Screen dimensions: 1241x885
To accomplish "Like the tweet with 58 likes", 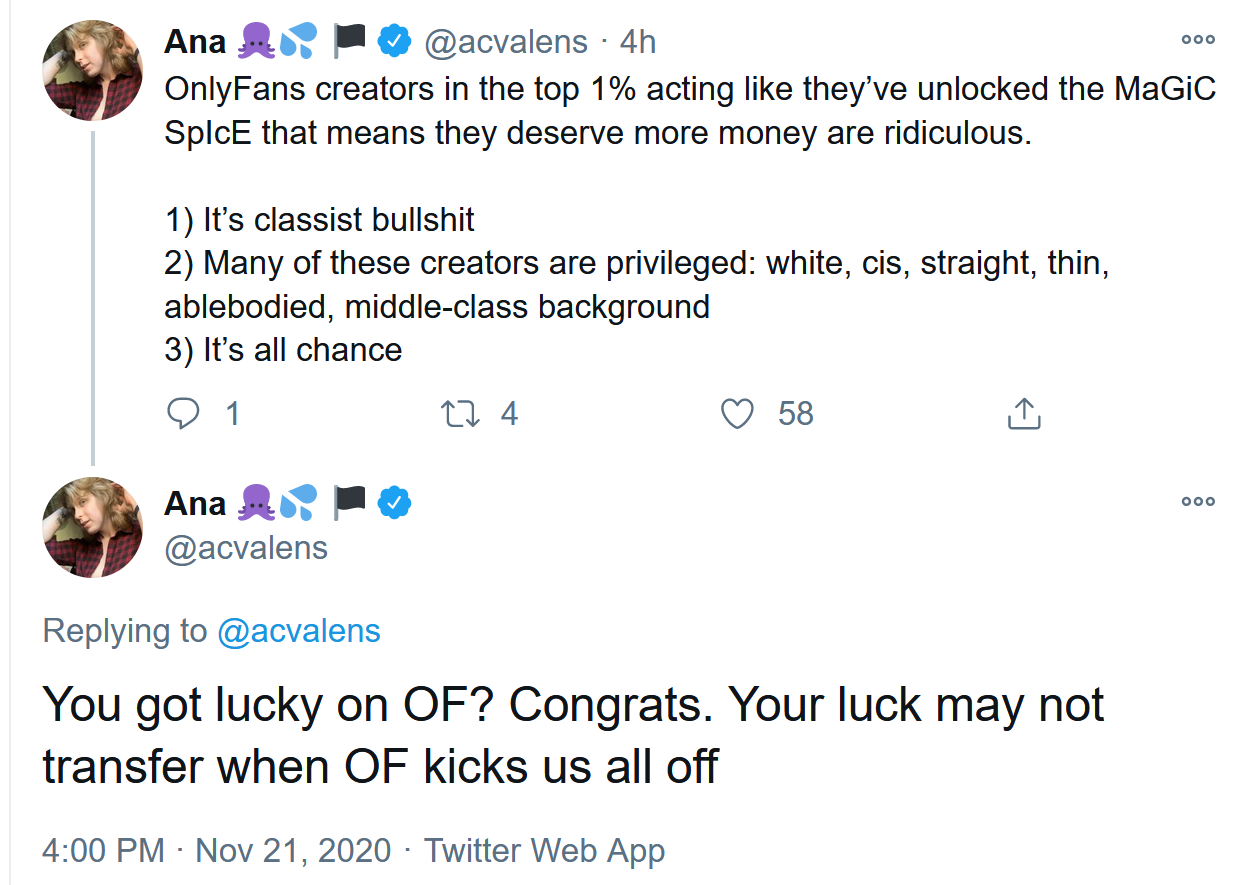I will pyautogui.click(x=737, y=414).
